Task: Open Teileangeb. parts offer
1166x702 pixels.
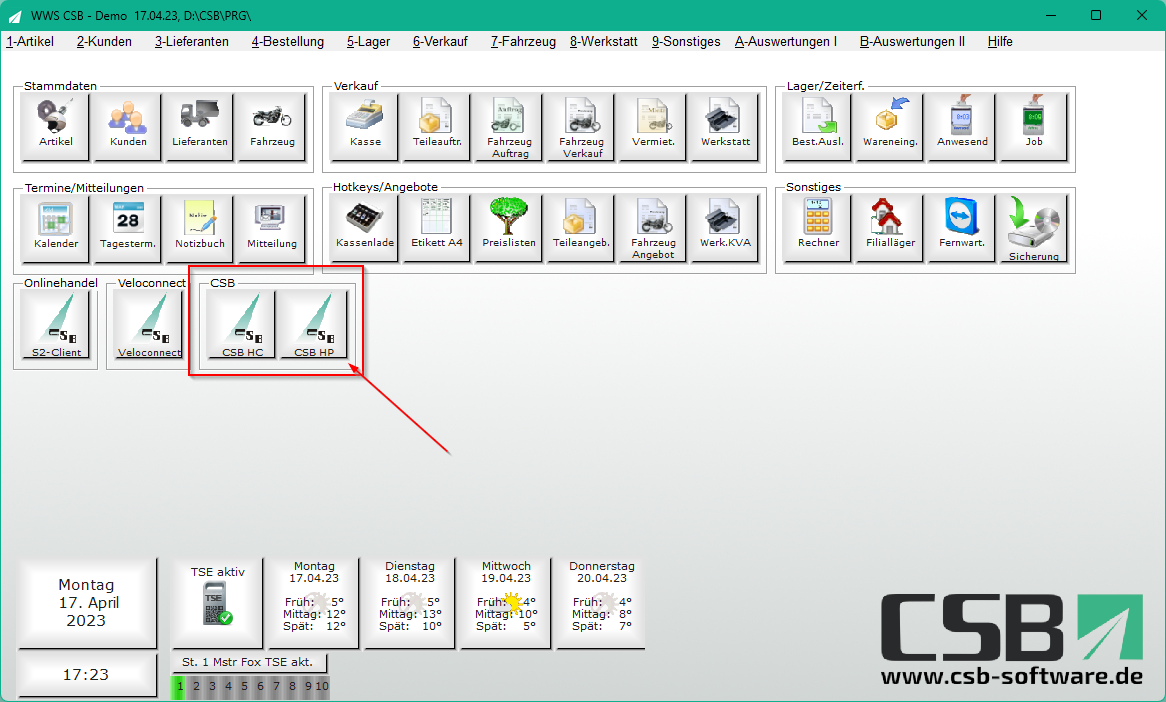Action: click(582, 228)
